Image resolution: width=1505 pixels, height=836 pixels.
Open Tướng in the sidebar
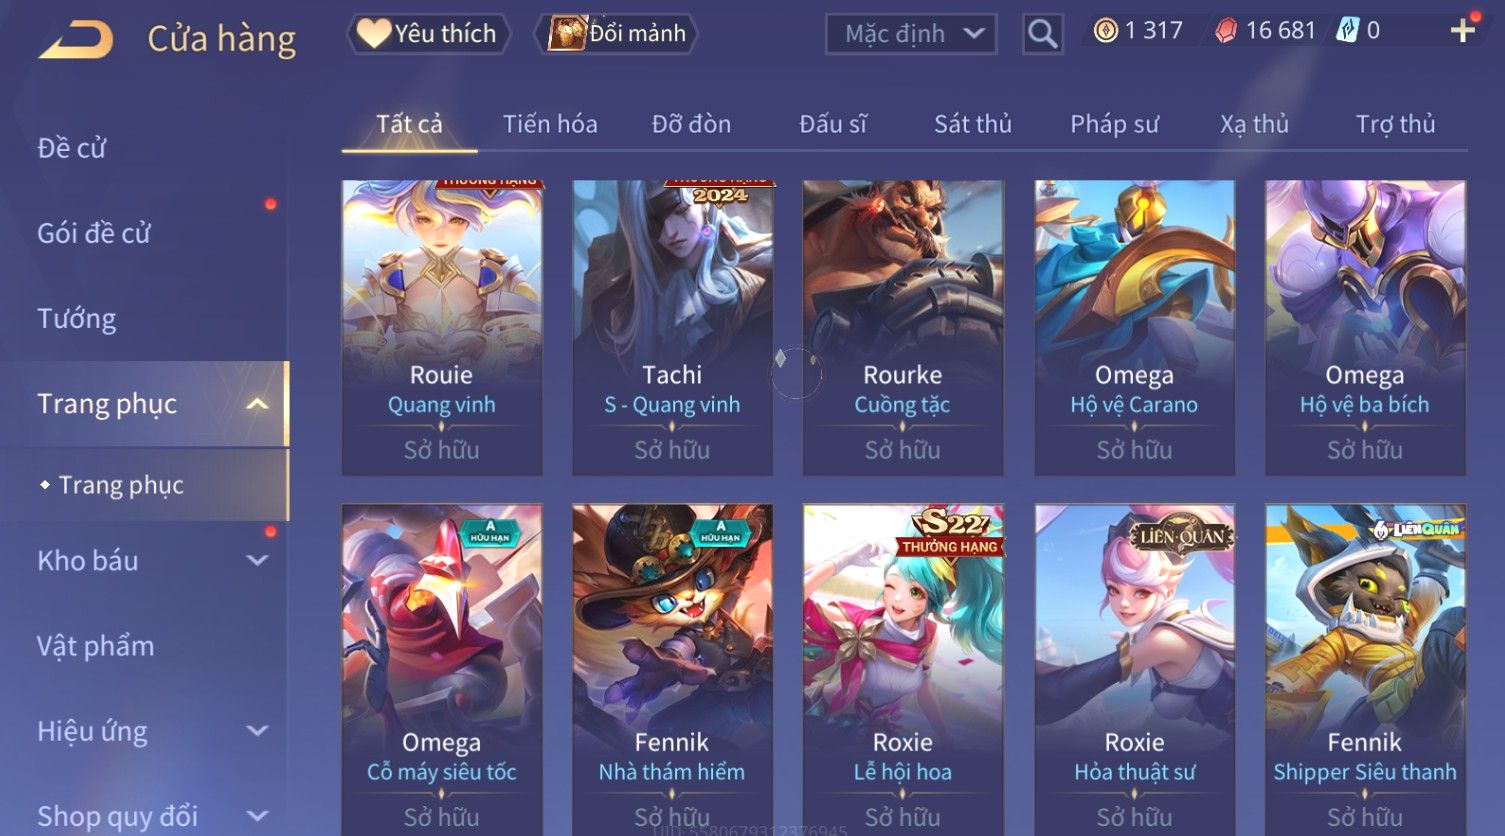coord(77,319)
